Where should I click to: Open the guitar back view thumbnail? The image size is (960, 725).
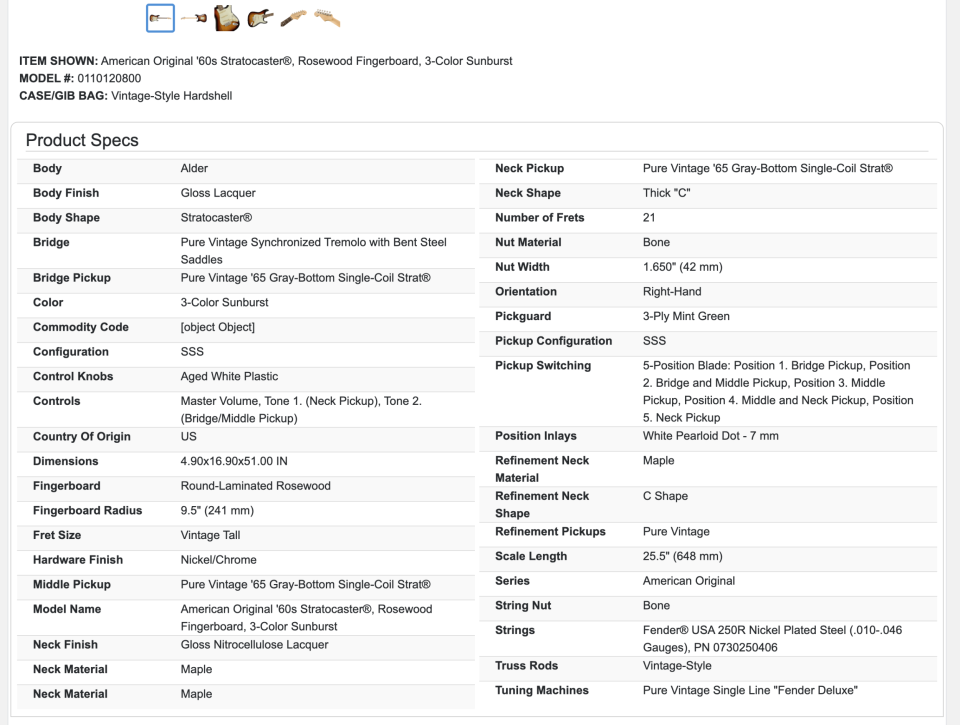194,17
